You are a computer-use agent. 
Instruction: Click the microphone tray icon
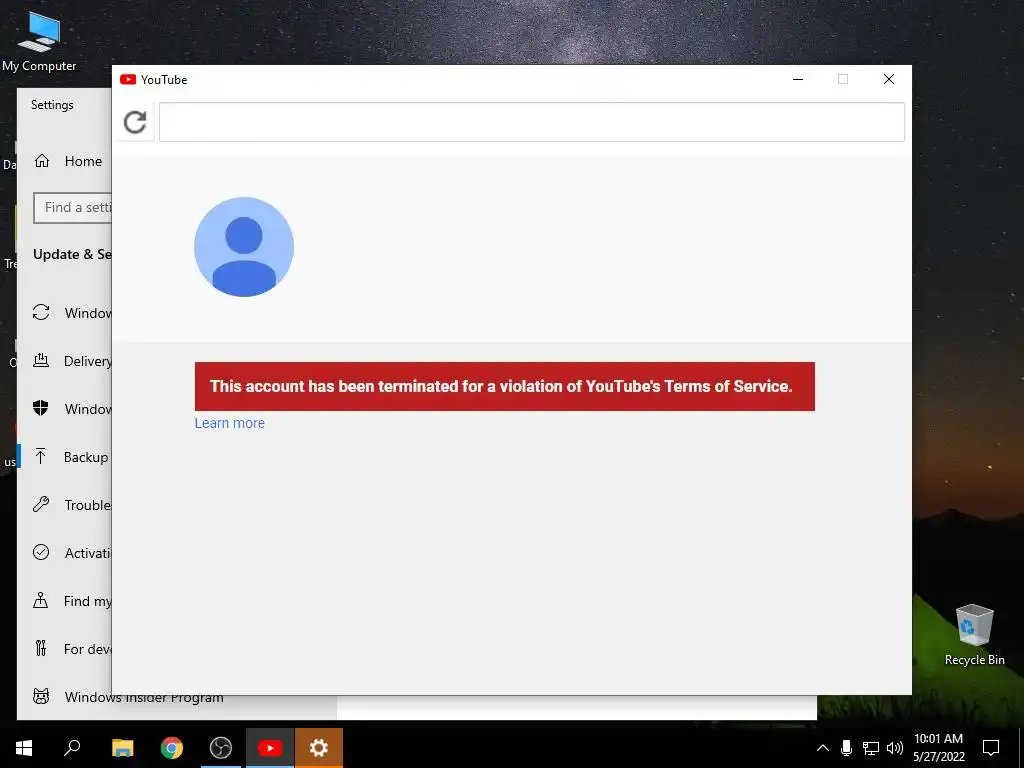point(846,748)
